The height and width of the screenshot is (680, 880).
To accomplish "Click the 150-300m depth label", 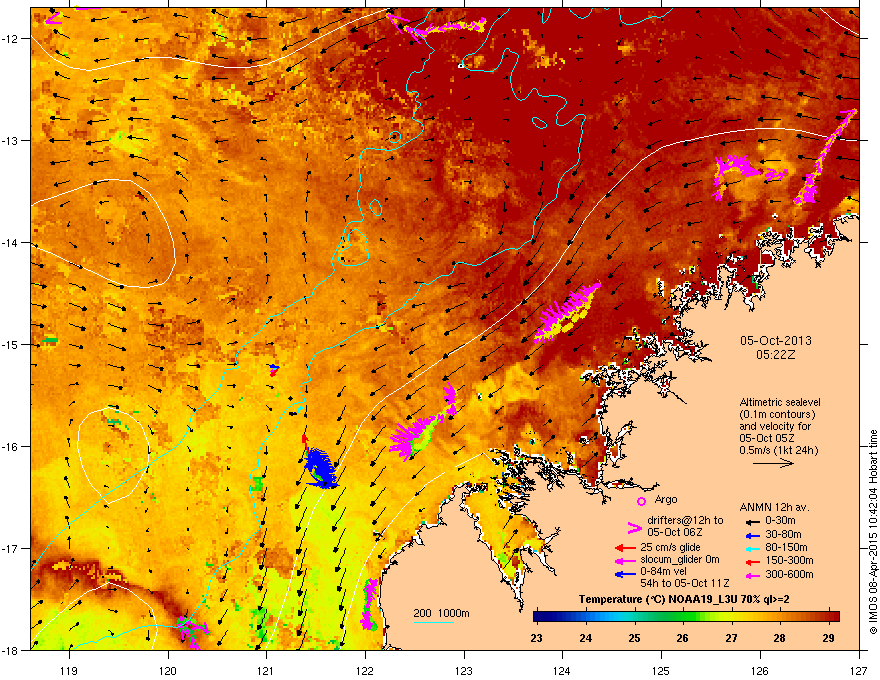I will coord(789,560).
